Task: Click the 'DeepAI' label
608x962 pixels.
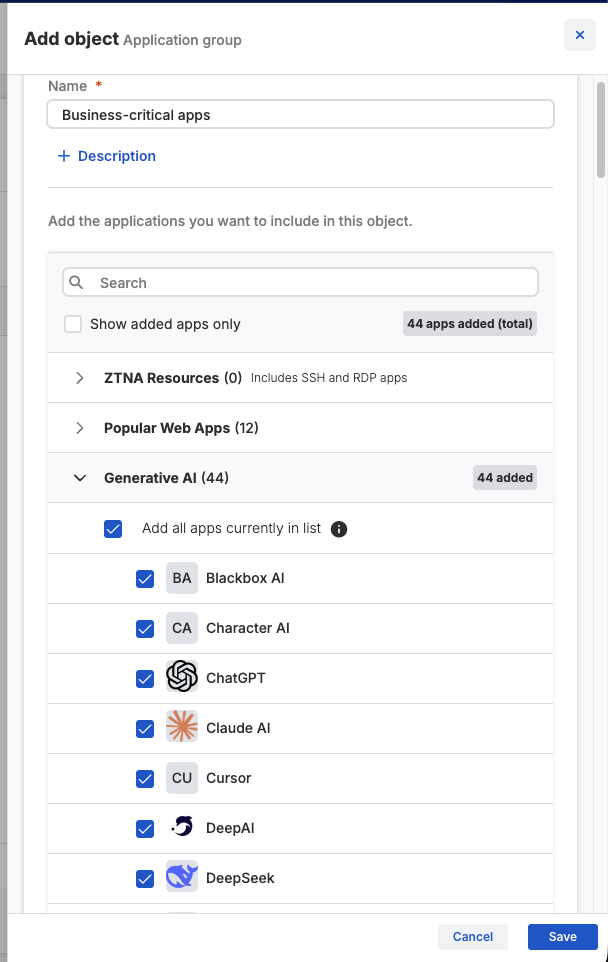Action: click(230, 828)
